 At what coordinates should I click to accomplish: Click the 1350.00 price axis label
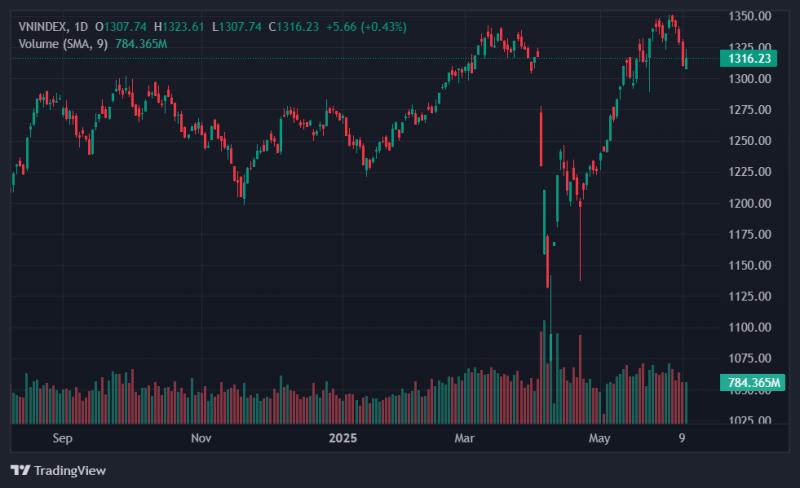pyautogui.click(x=749, y=16)
